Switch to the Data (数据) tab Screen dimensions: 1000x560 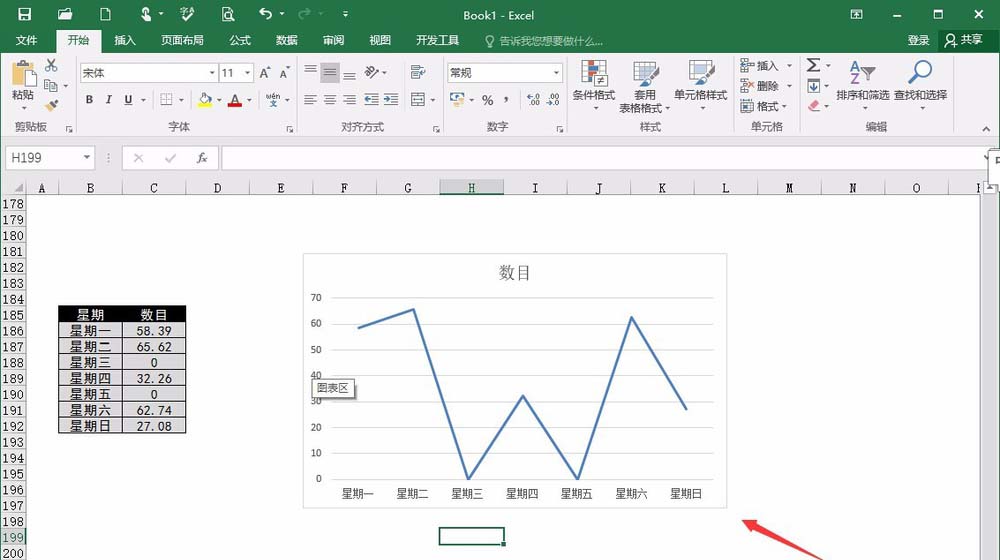point(286,40)
